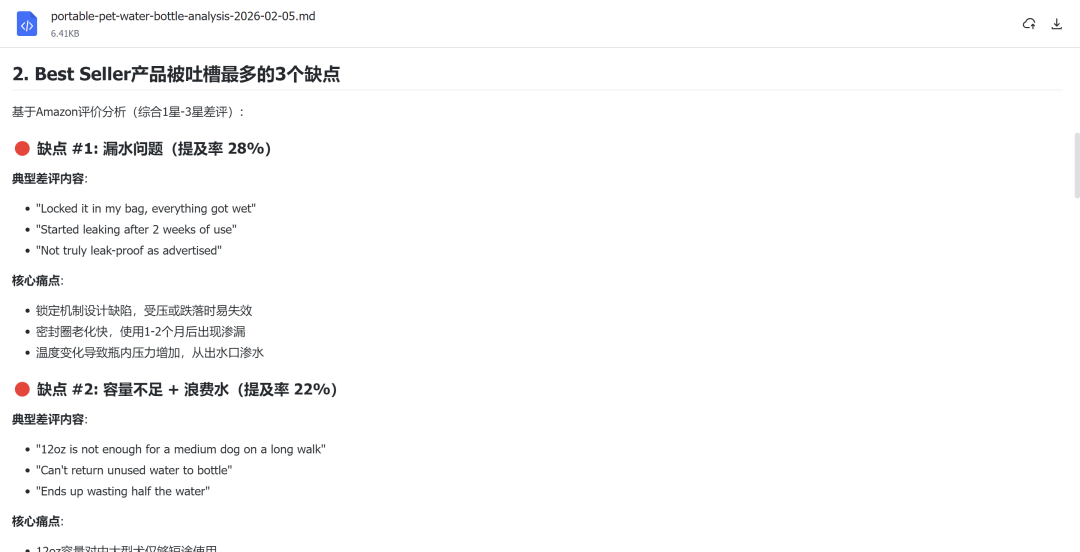The image size is (1080, 552).
Task: Click quote "Locked it in my bag, everything got wet"
Action: [x=146, y=208]
